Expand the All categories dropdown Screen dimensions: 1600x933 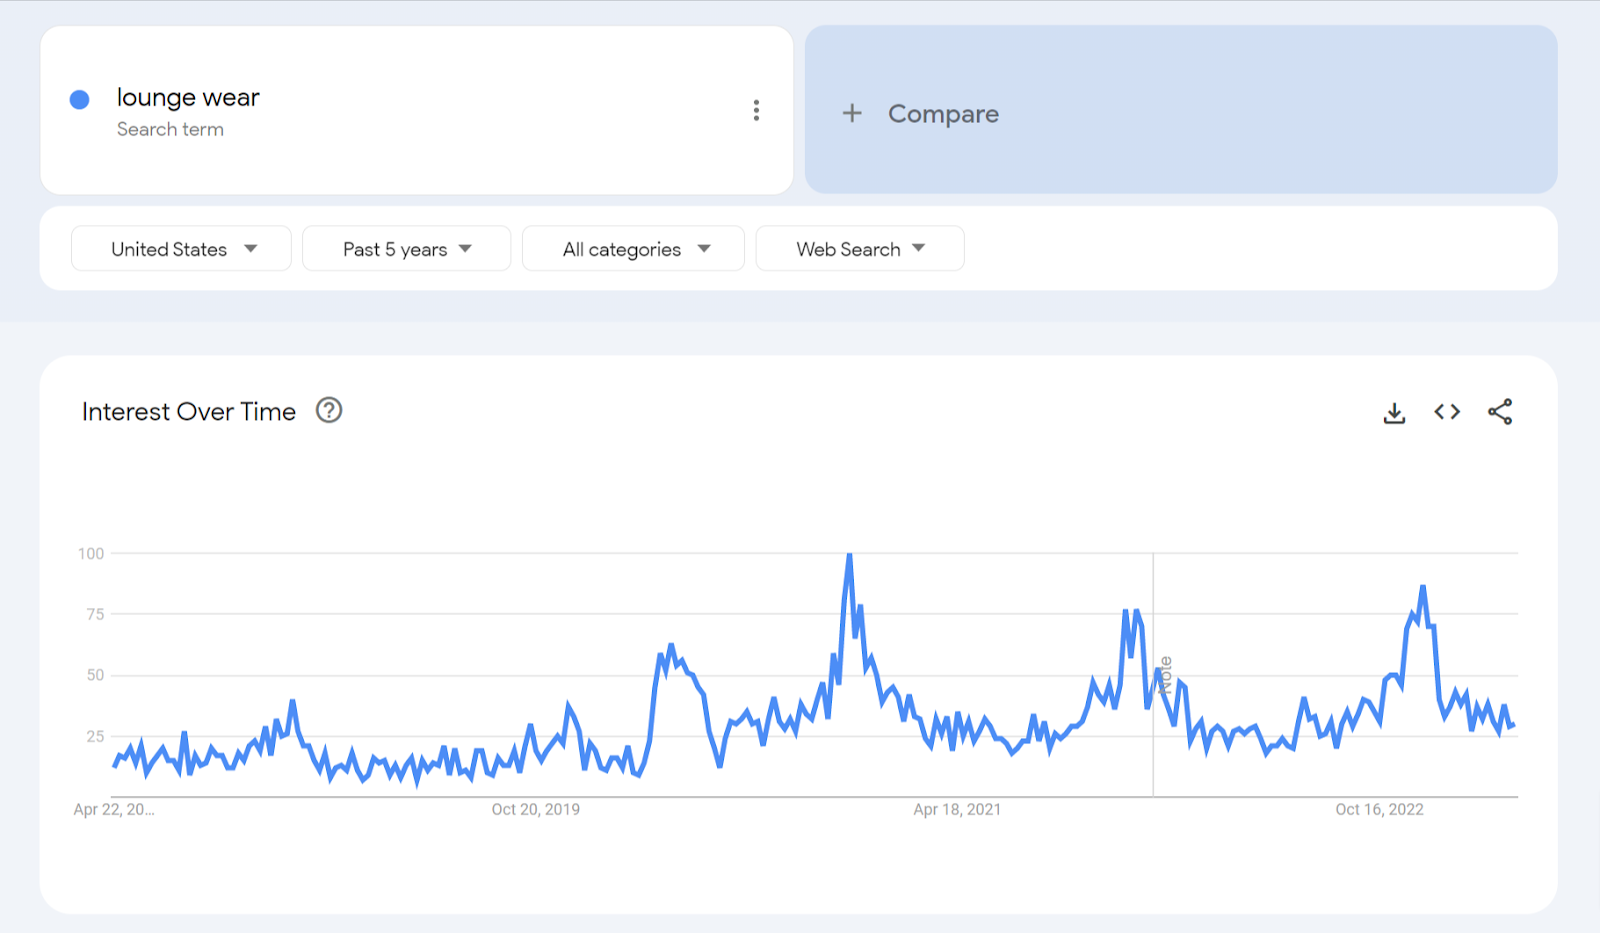pyautogui.click(x=633, y=249)
